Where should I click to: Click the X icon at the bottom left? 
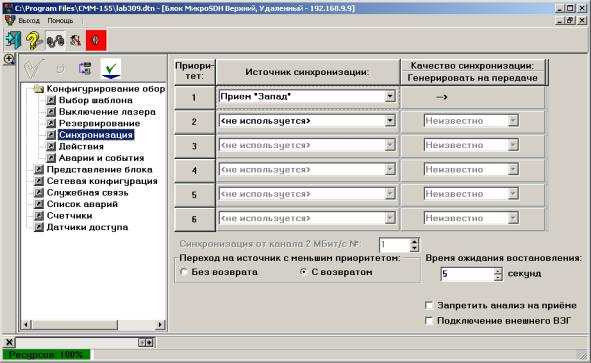pos(9,342)
